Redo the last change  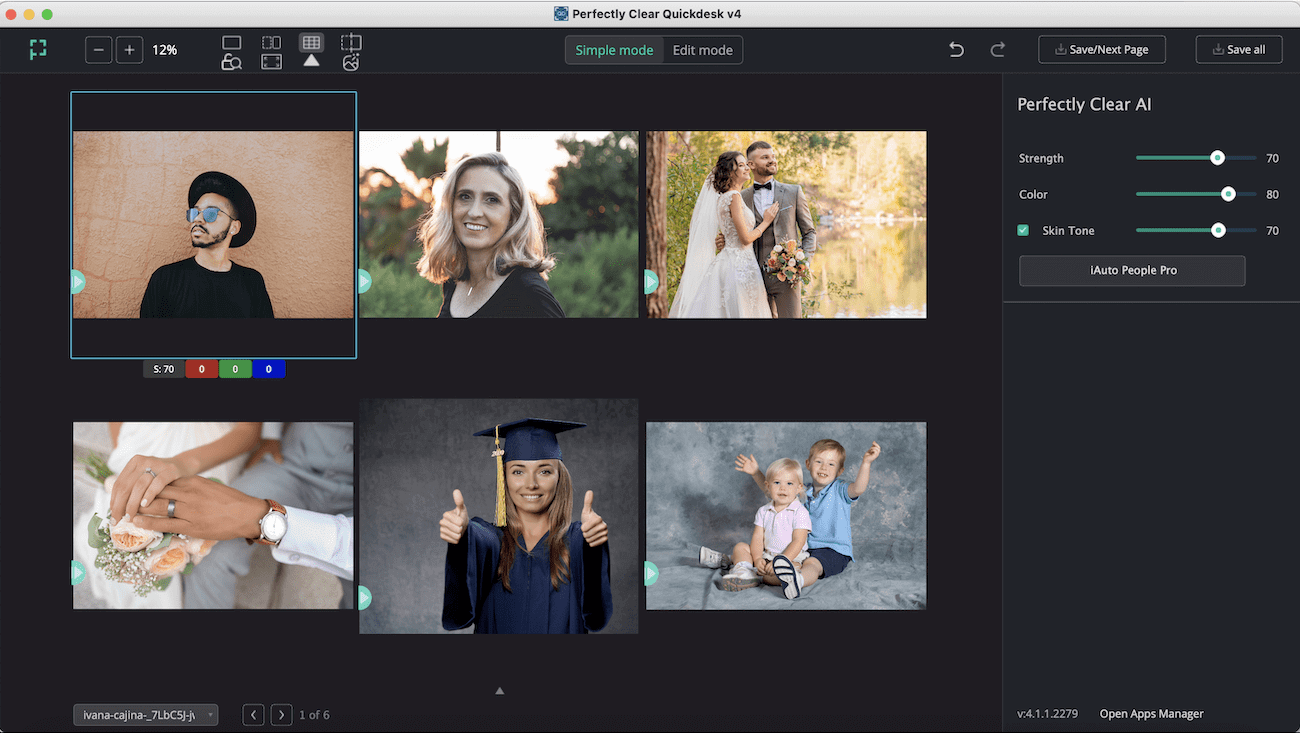click(997, 49)
